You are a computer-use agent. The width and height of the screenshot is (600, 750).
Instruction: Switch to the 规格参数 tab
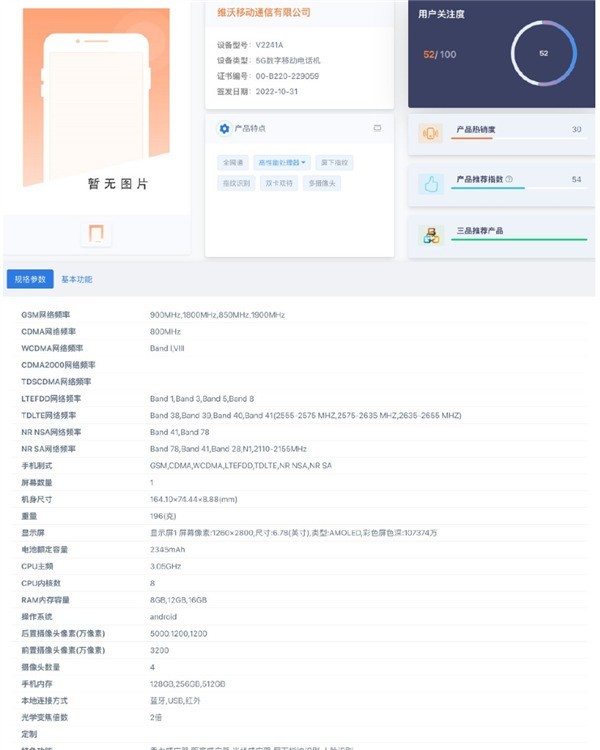30,279
